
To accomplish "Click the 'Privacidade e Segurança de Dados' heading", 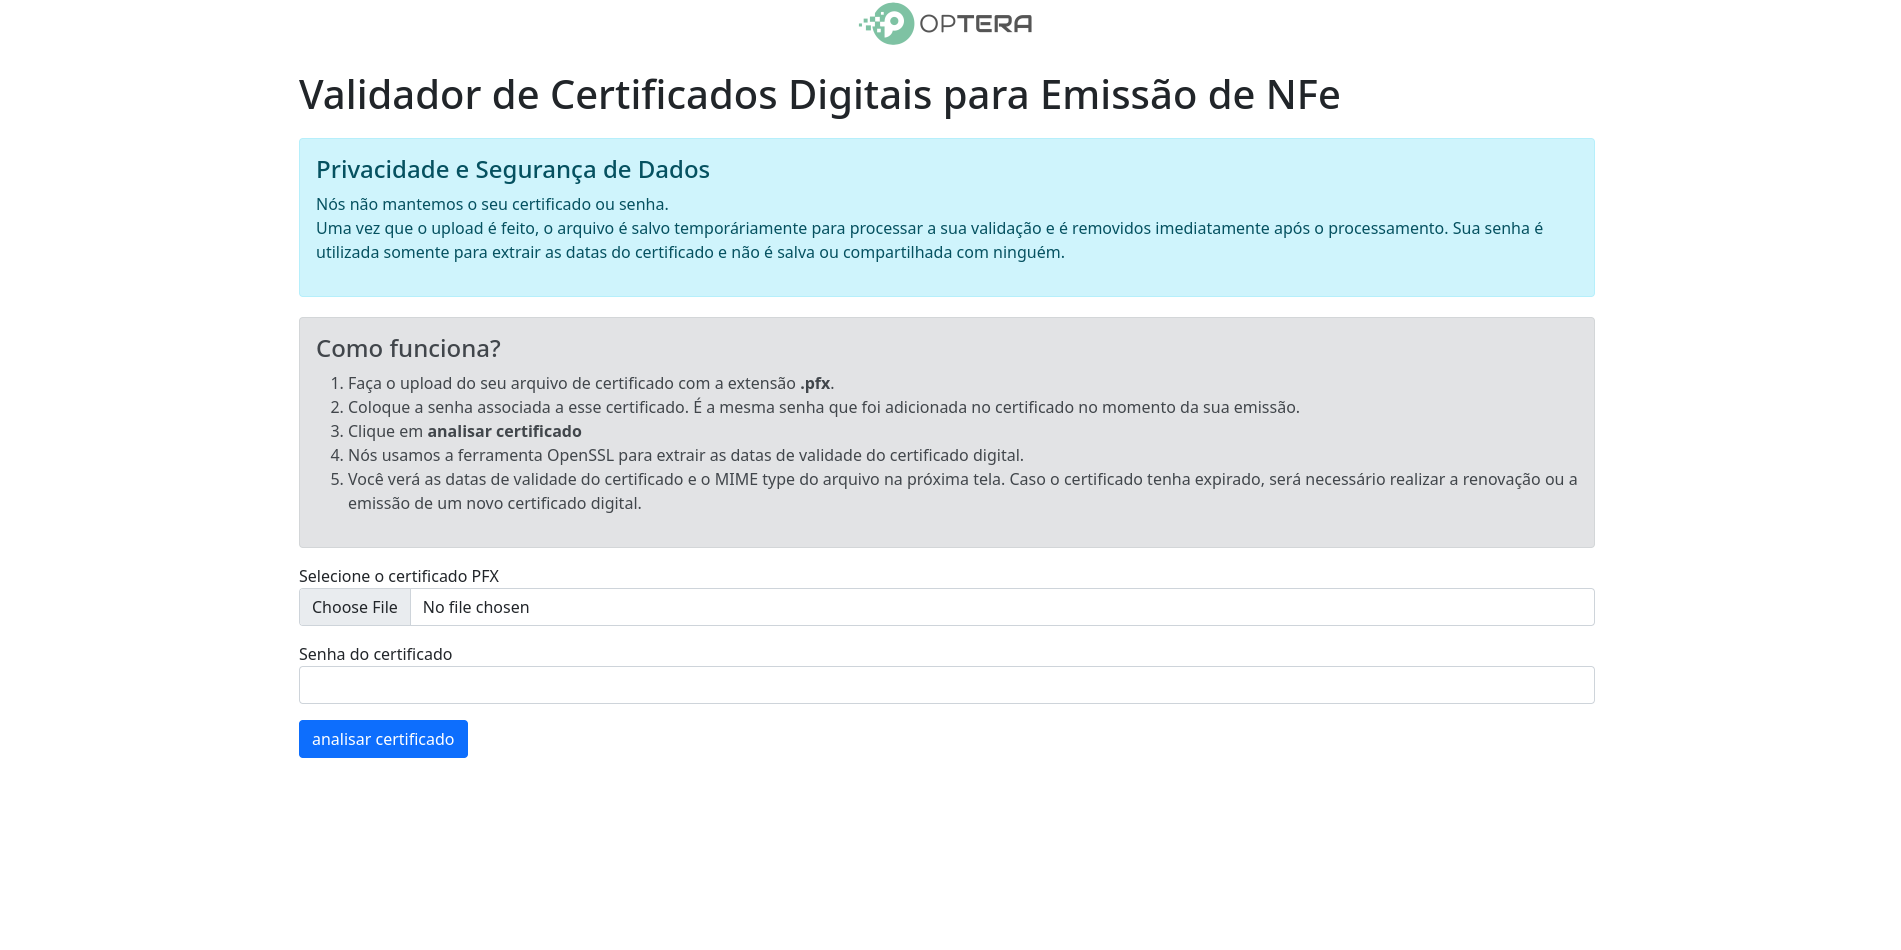I will (512, 169).
